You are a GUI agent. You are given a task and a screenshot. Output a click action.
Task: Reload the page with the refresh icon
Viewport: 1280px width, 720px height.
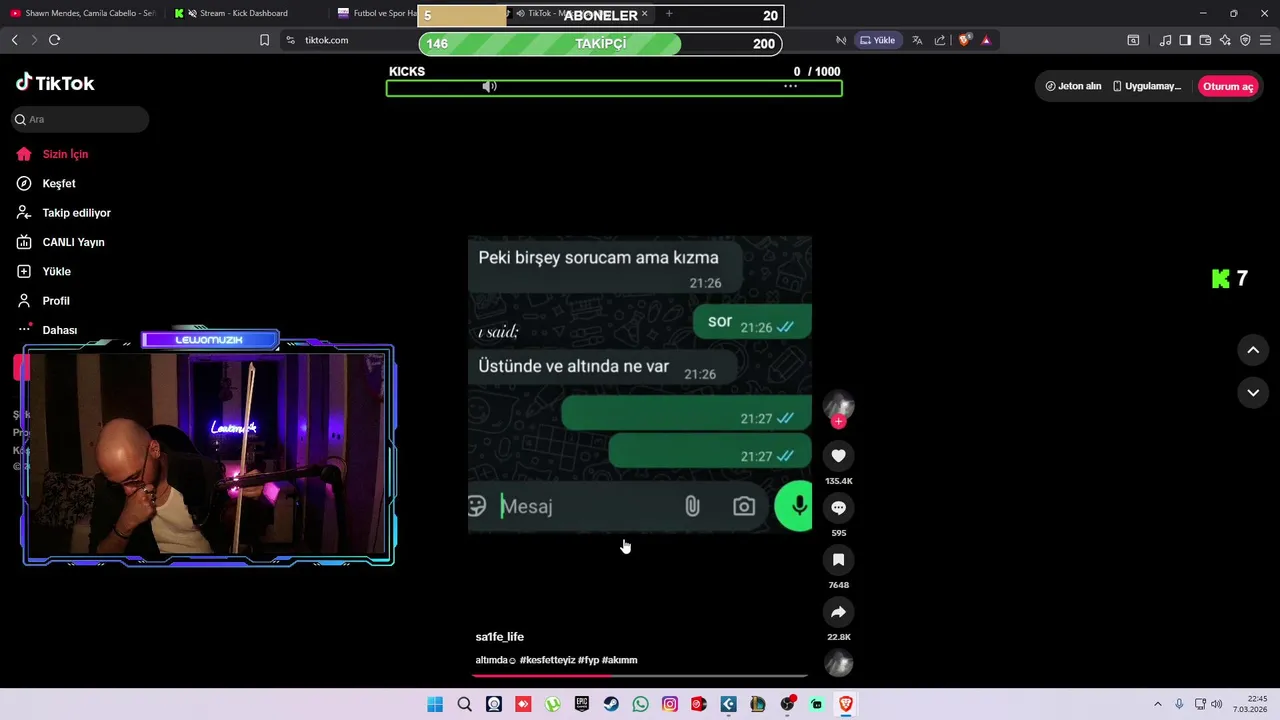click(55, 40)
